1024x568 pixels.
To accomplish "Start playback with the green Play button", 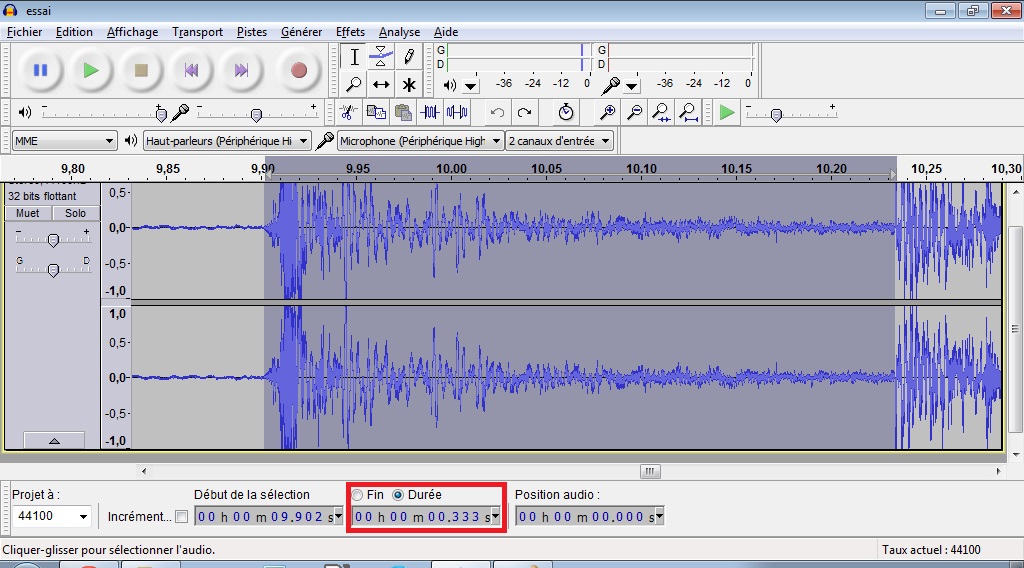I will pos(91,70).
